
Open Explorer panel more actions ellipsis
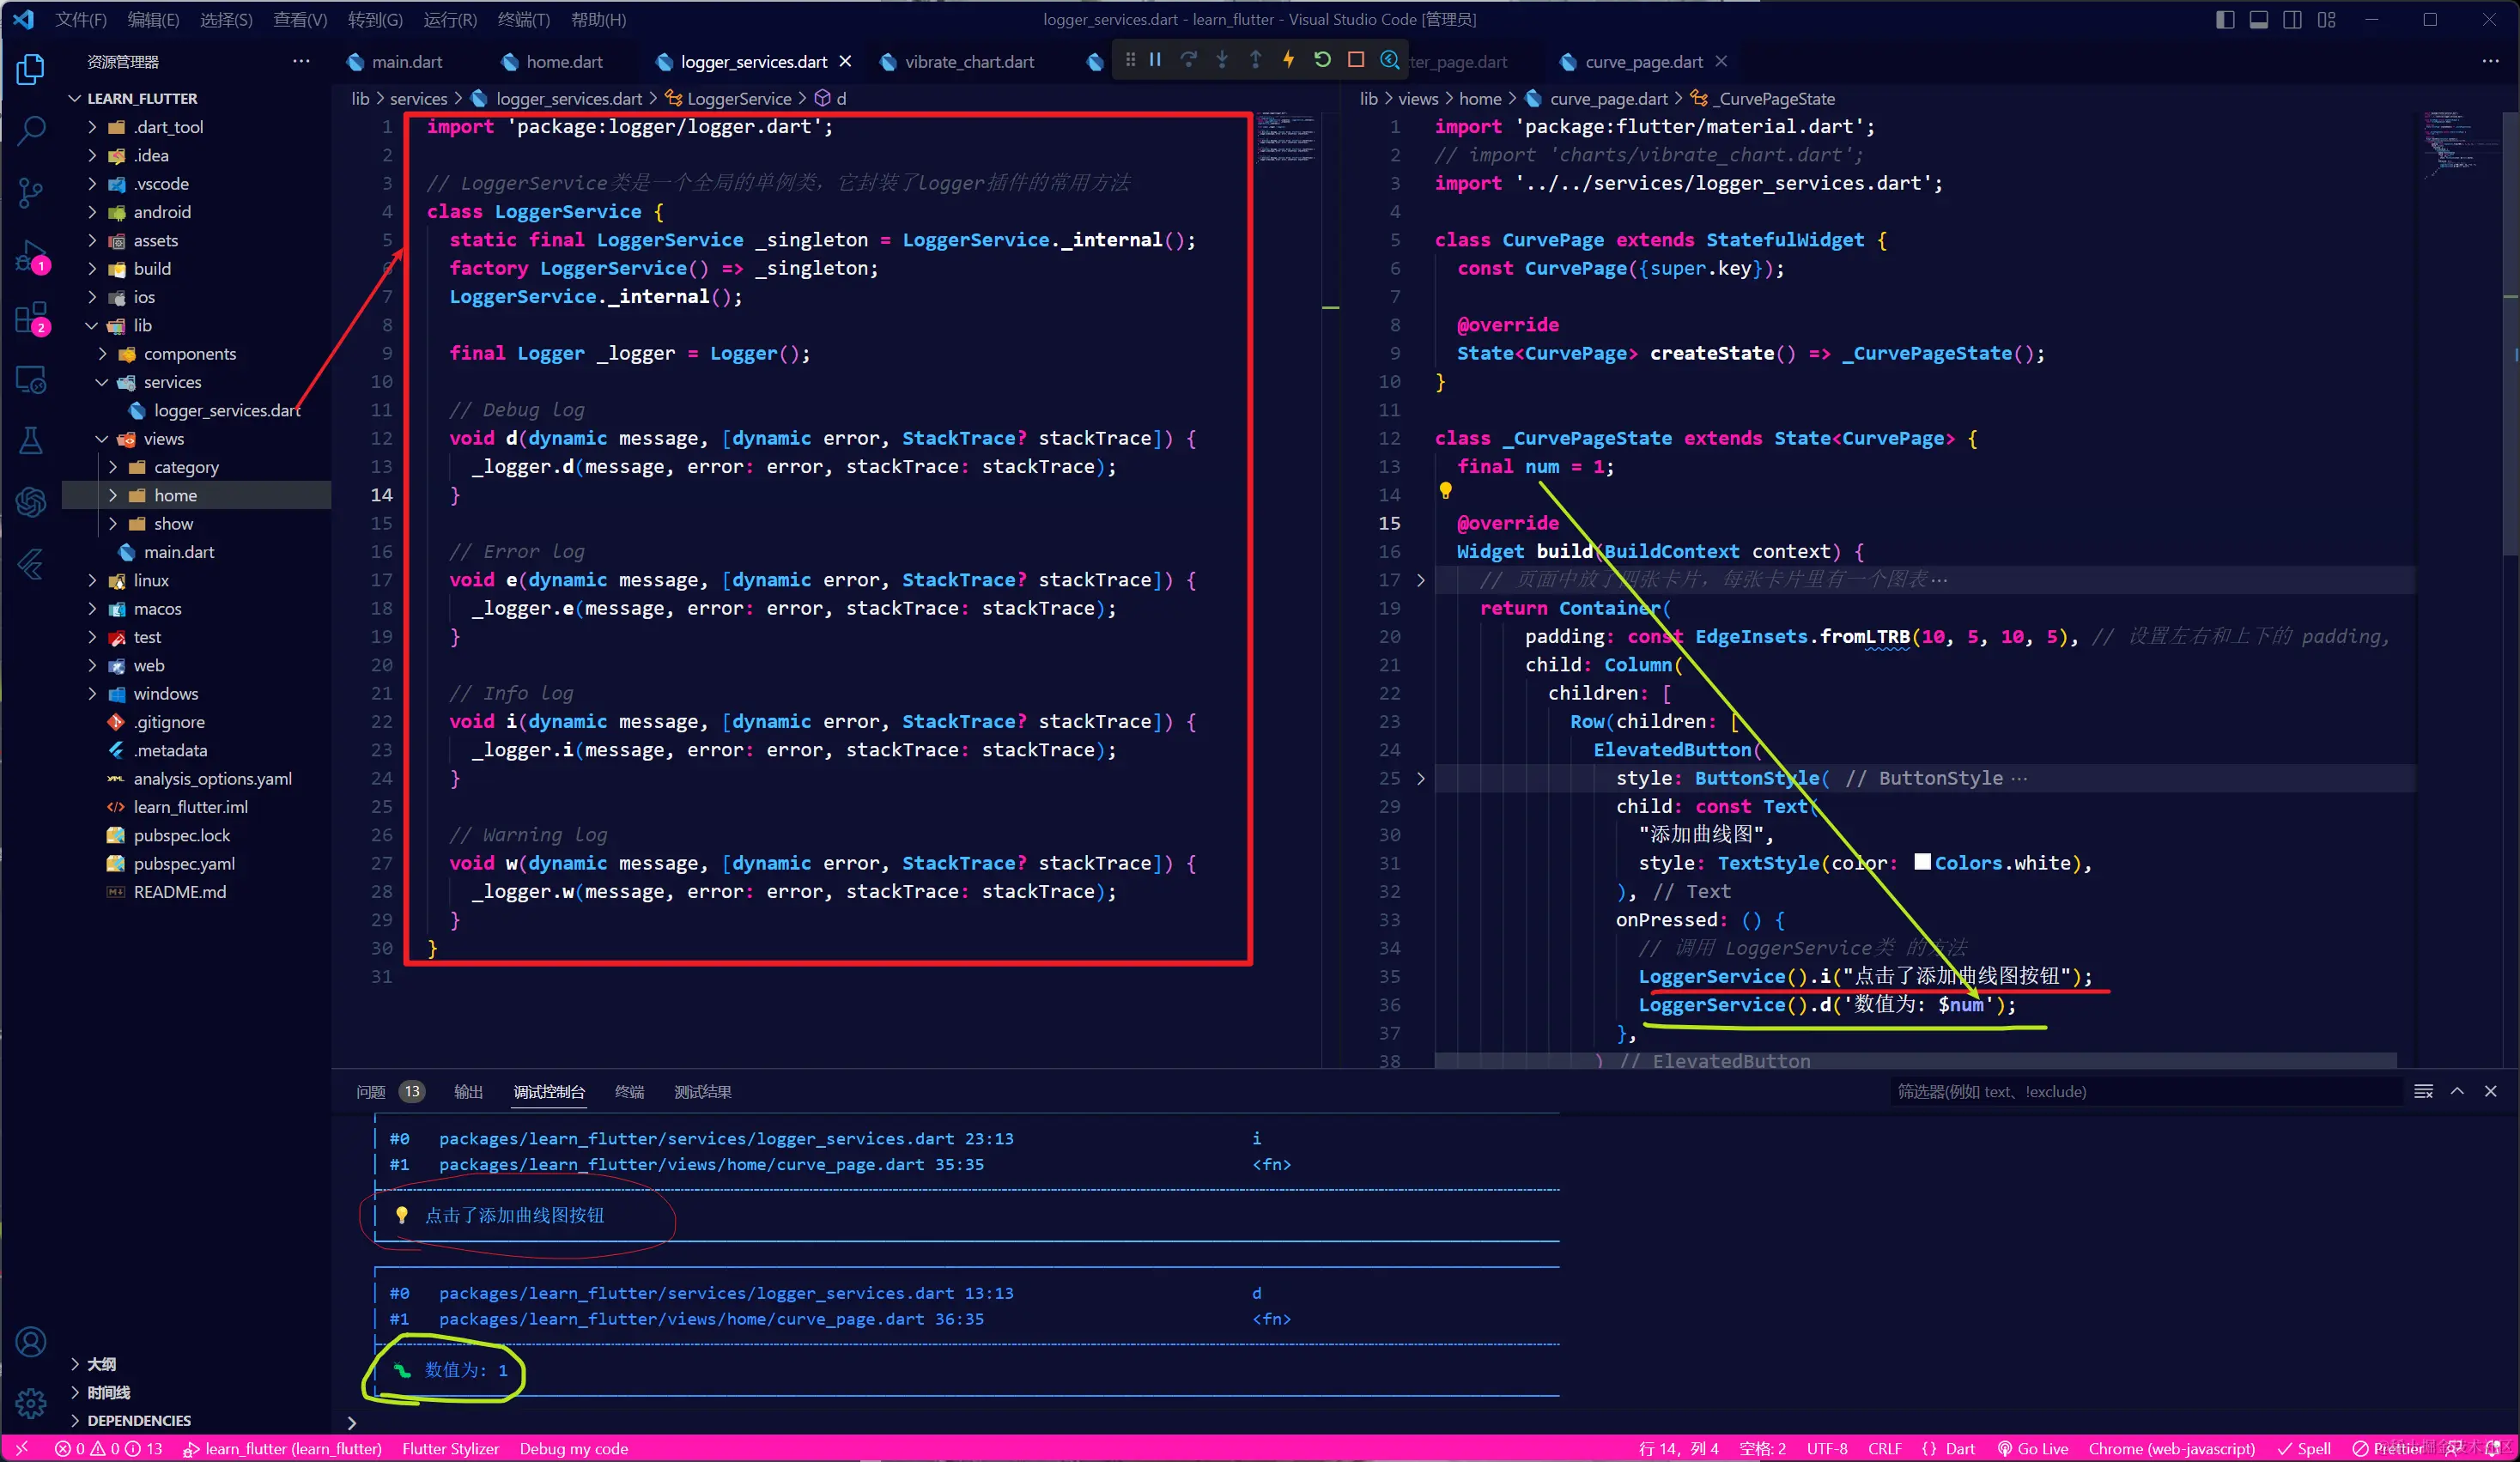pos(301,61)
